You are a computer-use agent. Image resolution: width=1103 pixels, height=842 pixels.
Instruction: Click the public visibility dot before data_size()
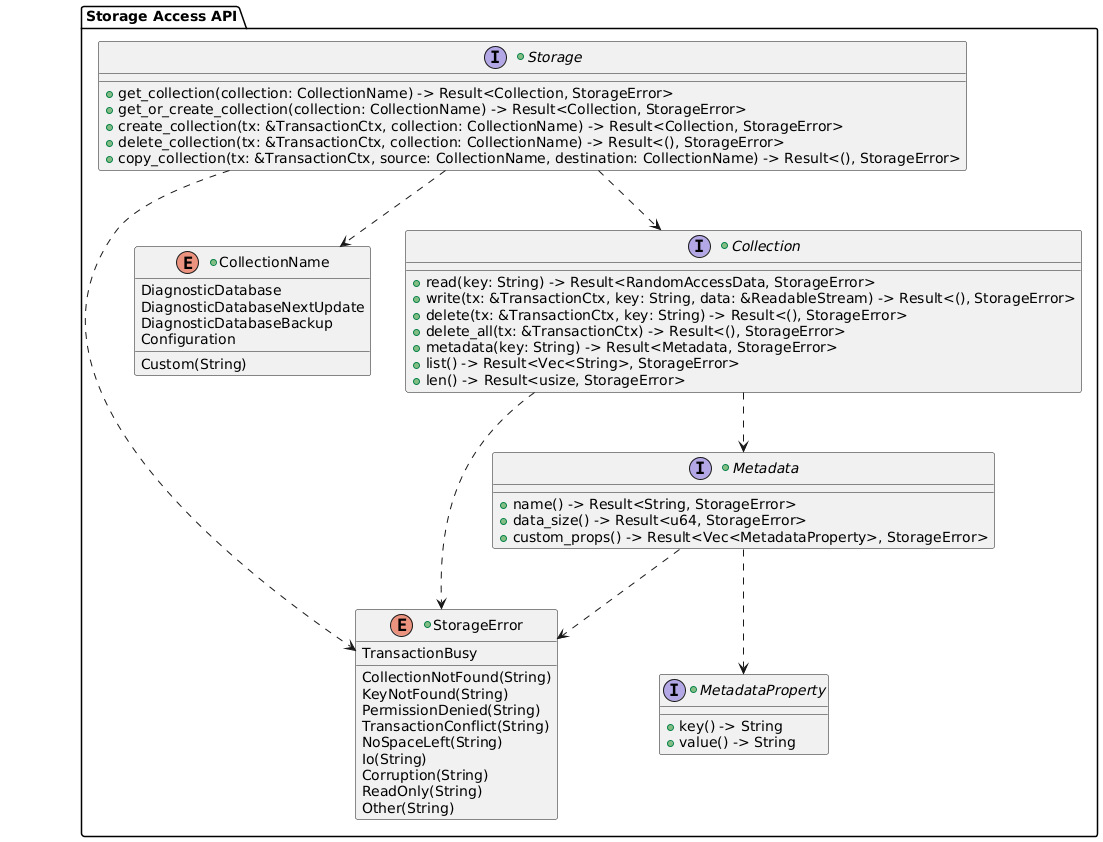[x=504, y=521]
